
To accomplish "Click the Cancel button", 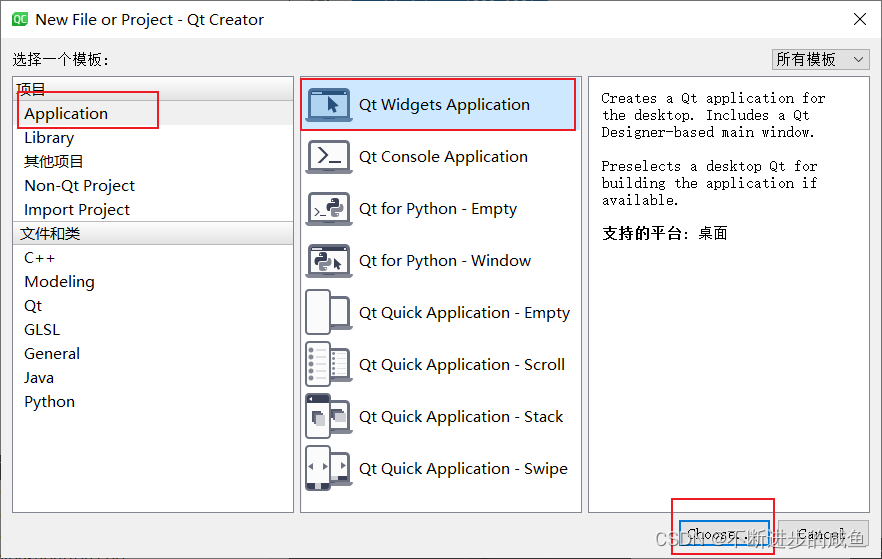I will tap(823, 534).
